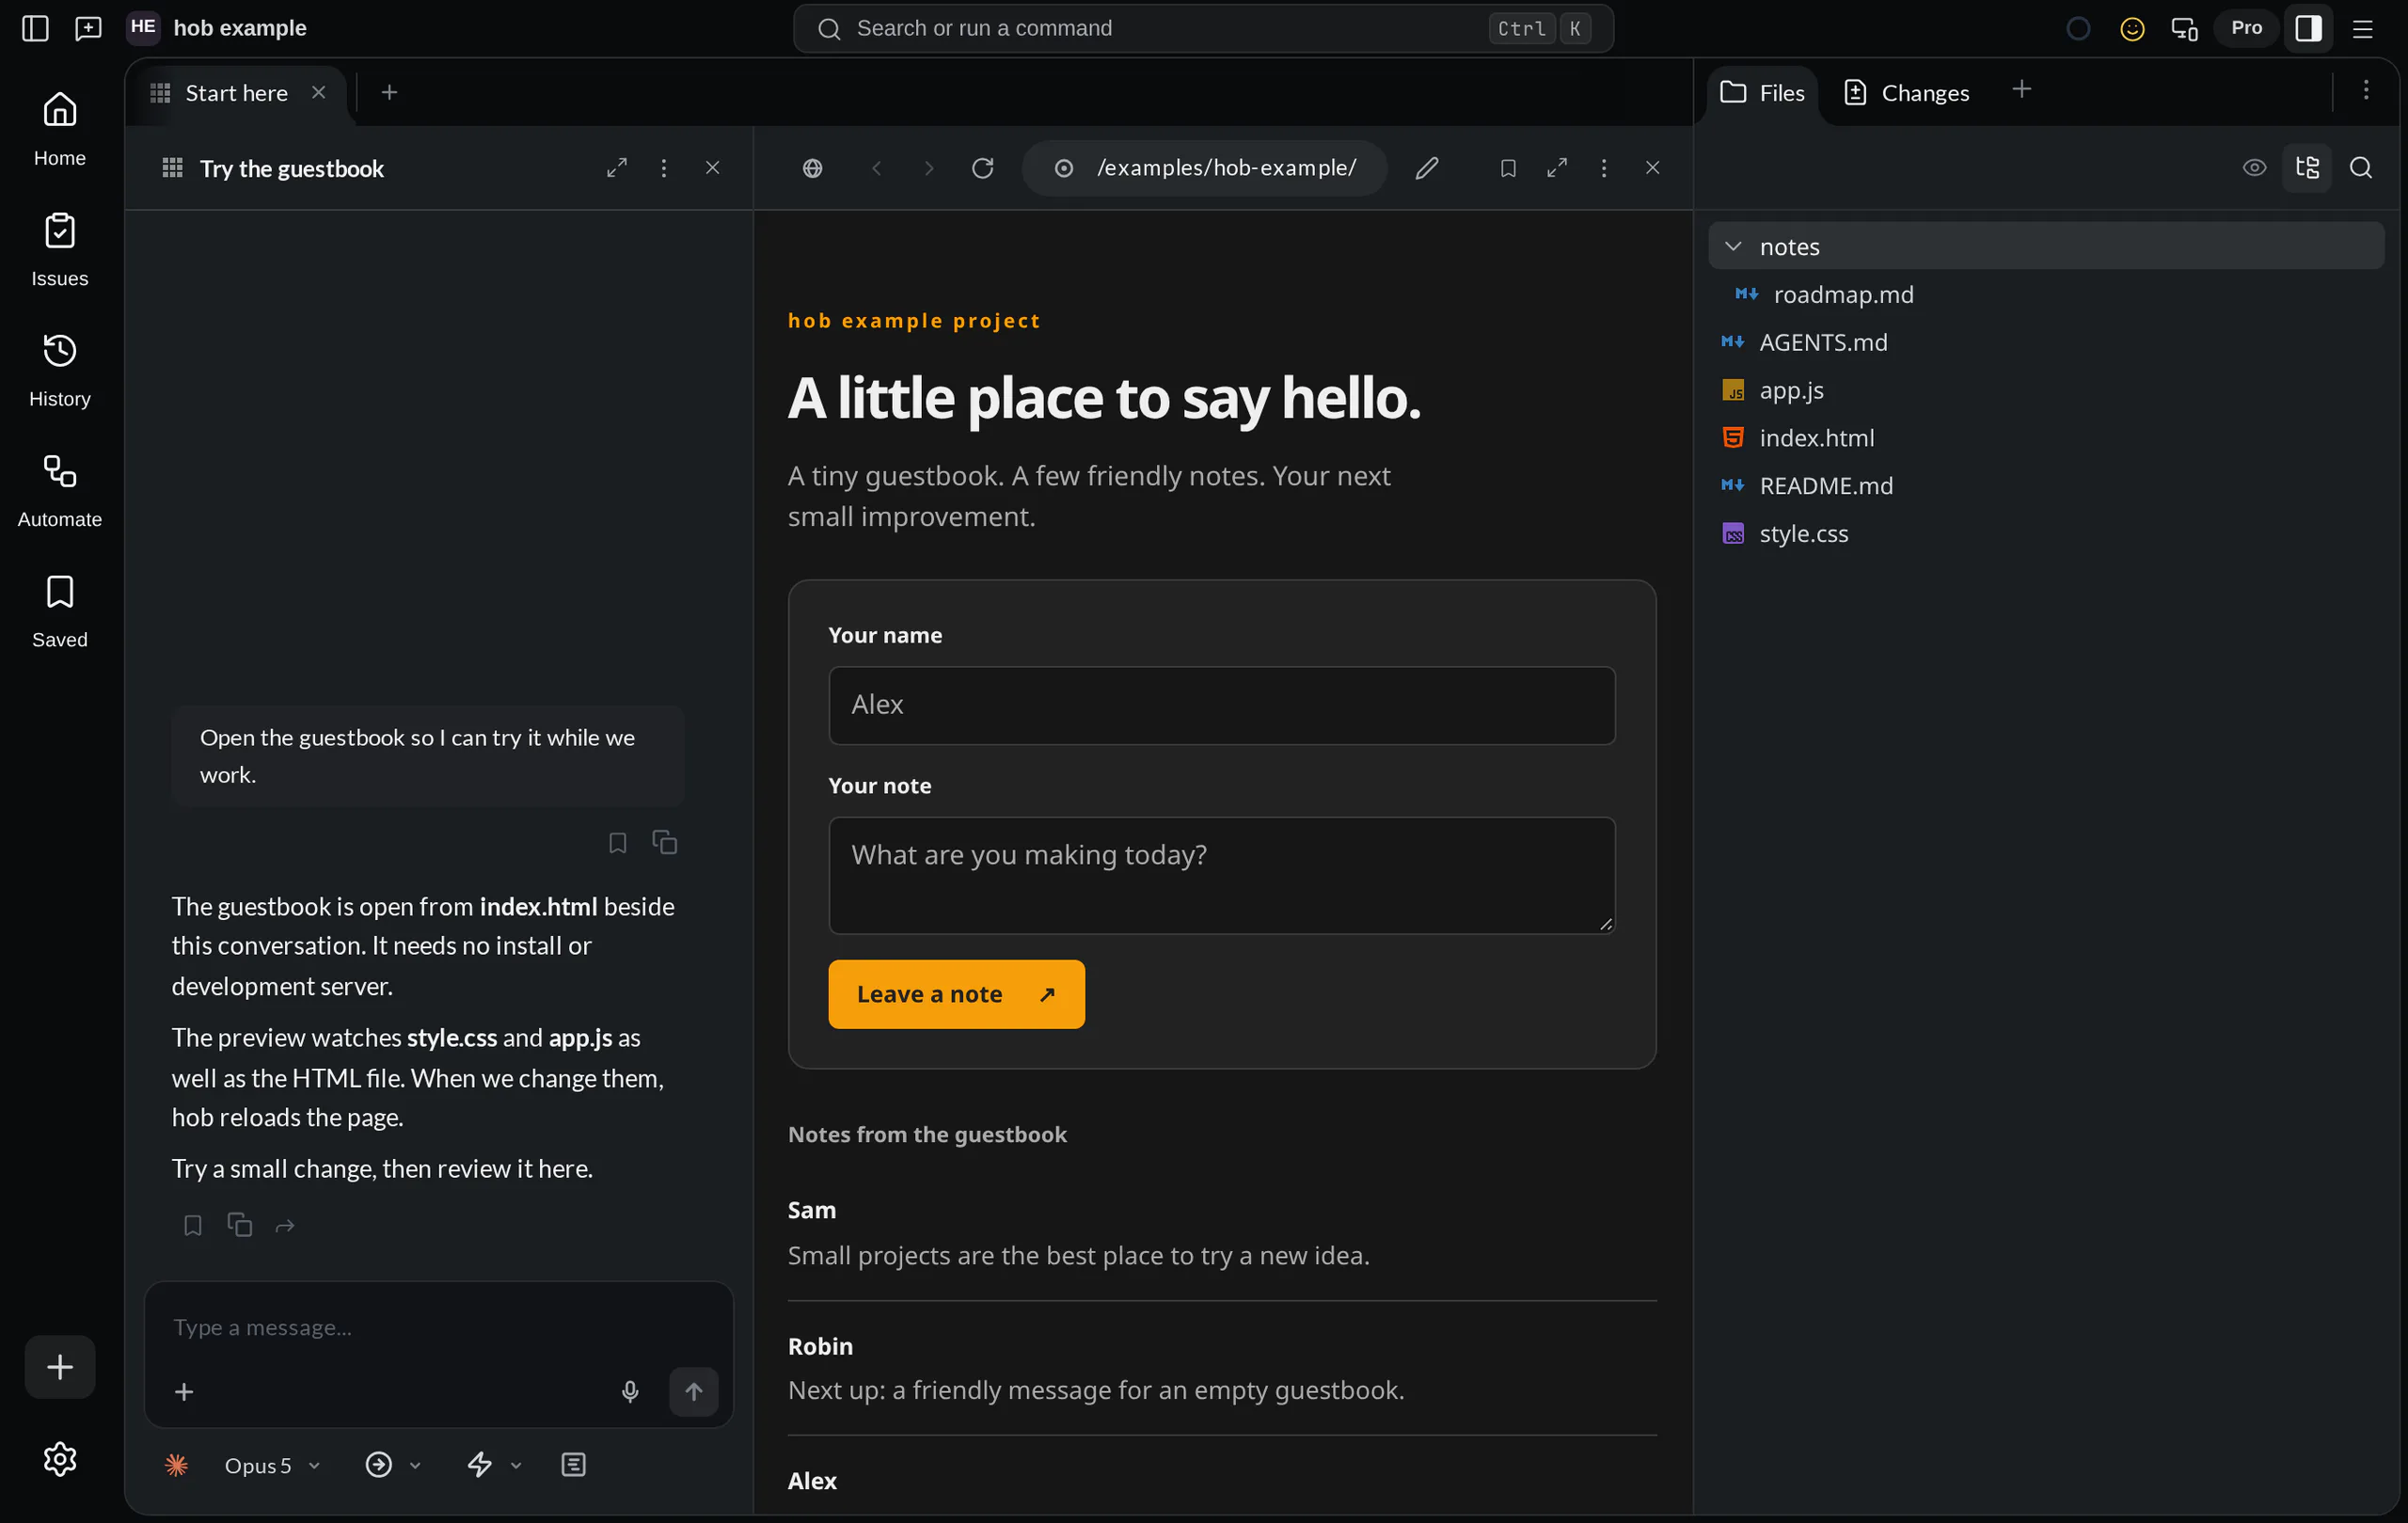This screenshot has width=2408, height=1523.
Task: Open the HE project avatar
Action: 143,27
